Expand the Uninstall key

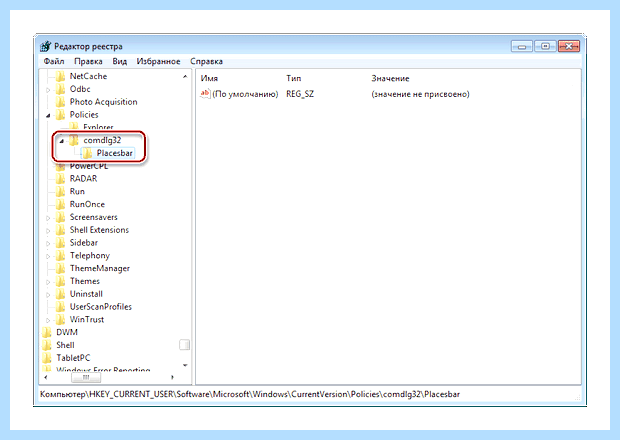(x=48, y=295)
